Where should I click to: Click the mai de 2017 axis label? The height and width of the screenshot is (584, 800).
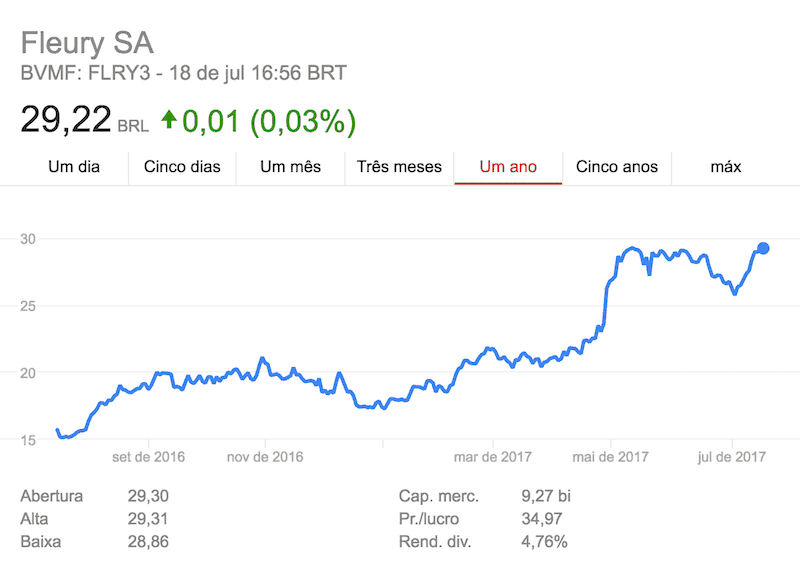coord(610,456)
